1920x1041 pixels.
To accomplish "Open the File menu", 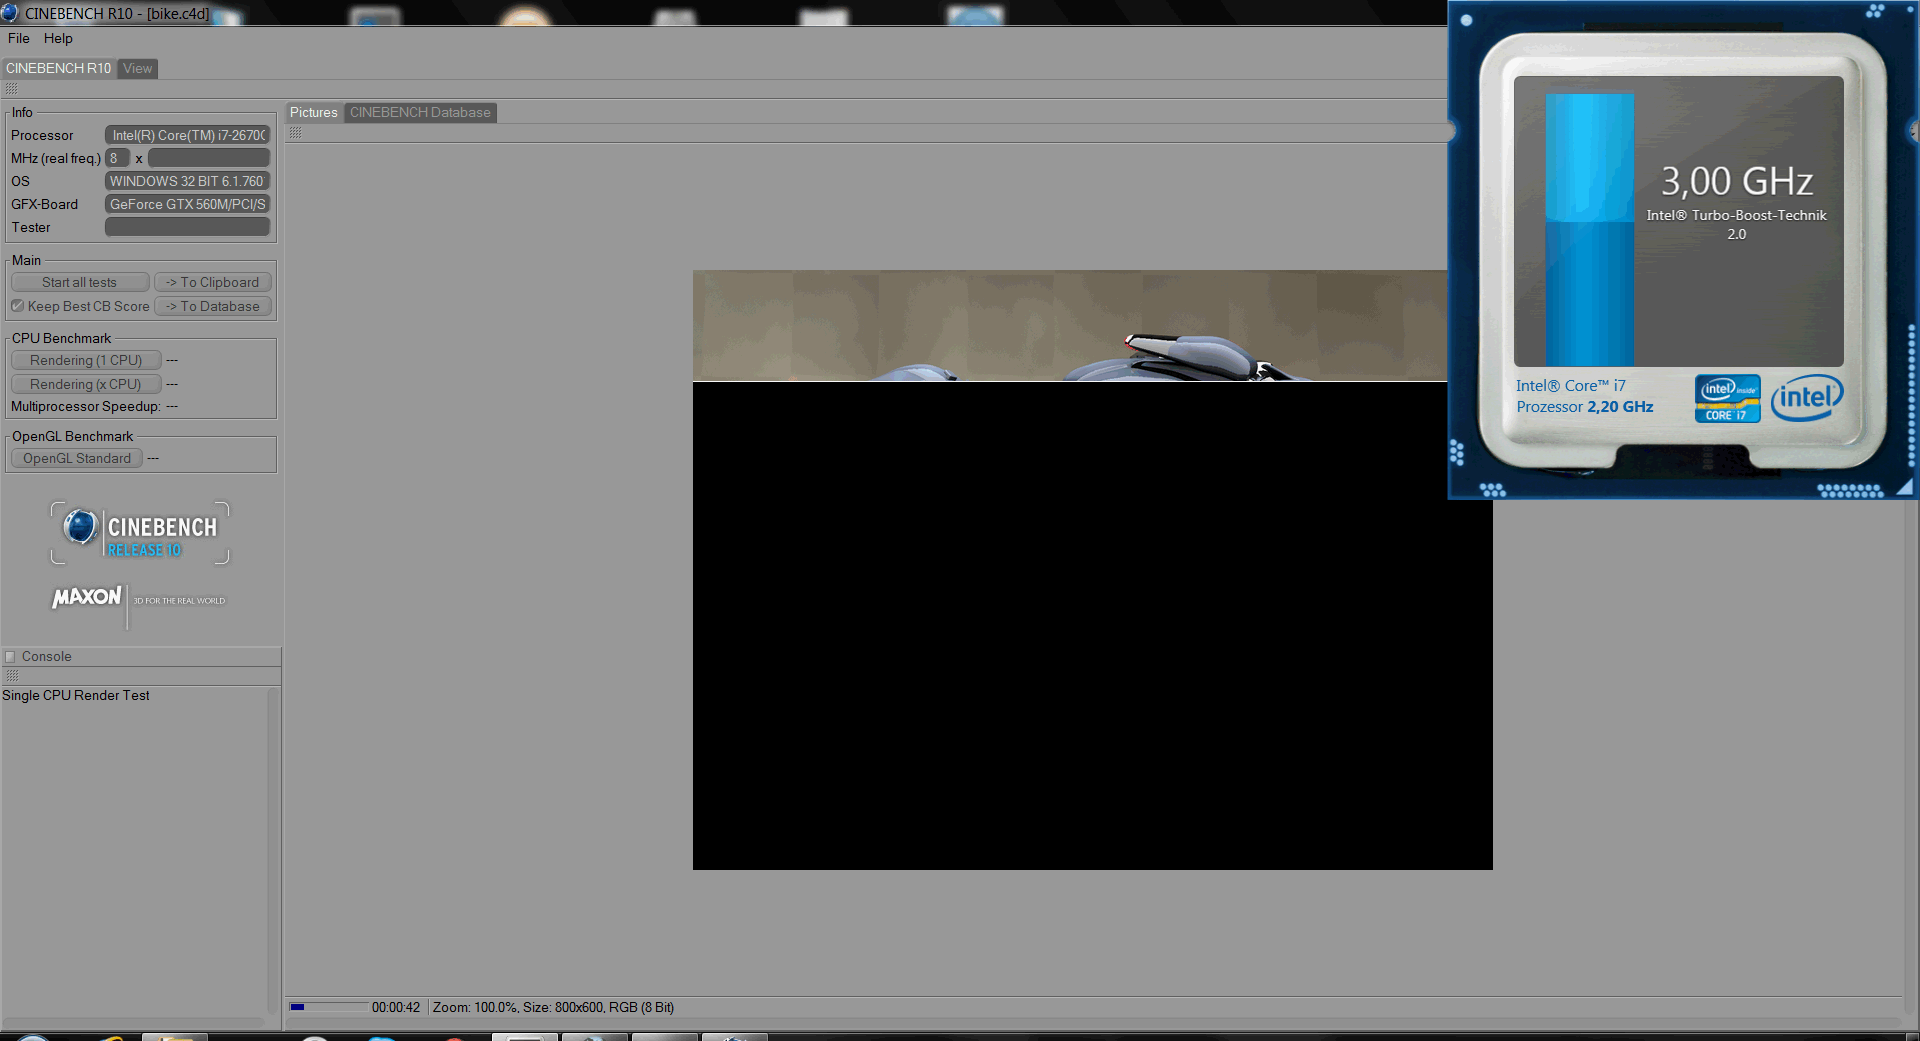I will 19,39.
